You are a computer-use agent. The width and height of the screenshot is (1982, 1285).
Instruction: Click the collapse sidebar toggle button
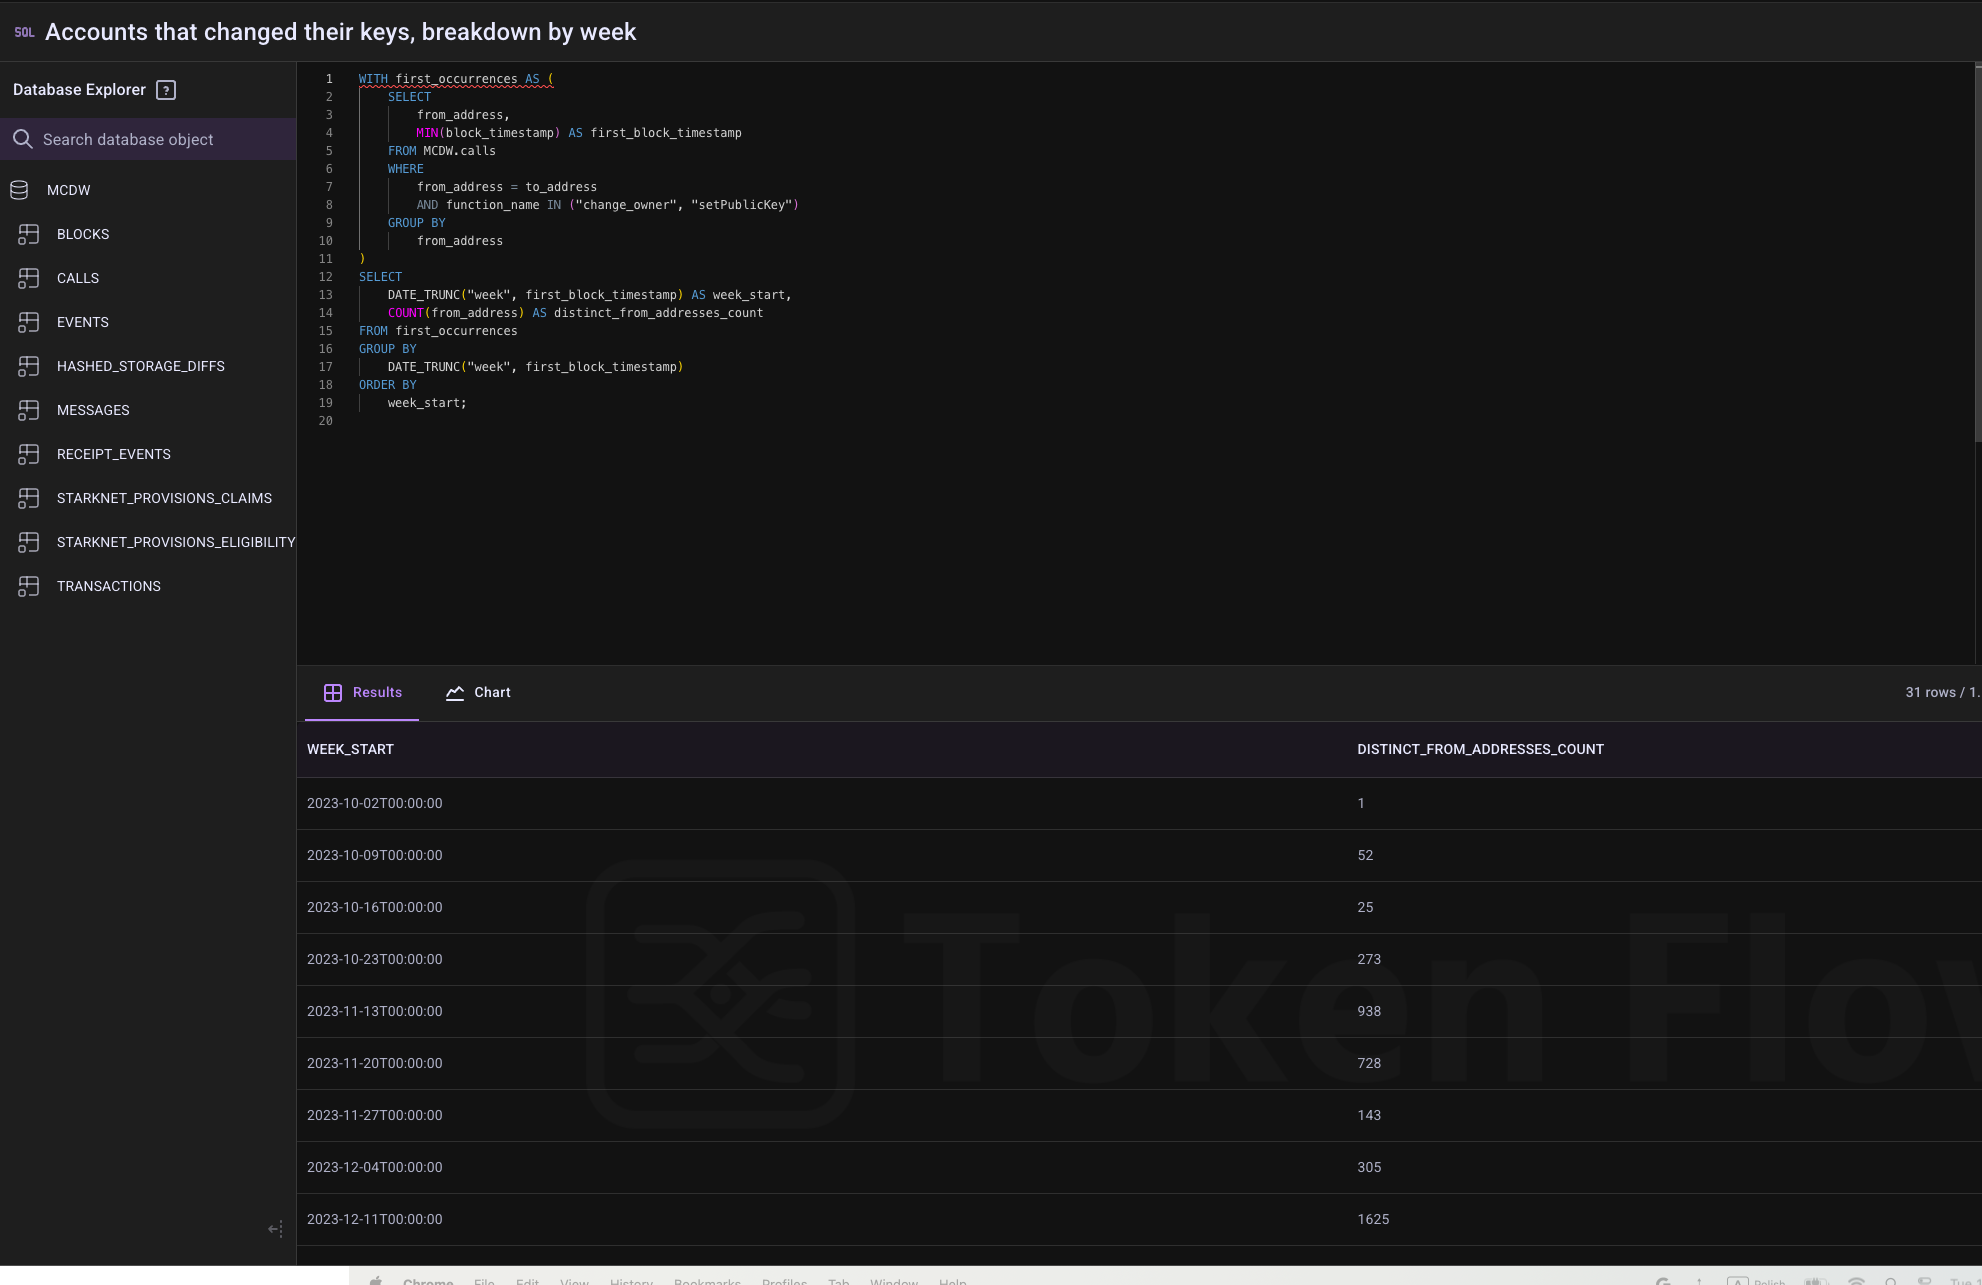click(x=274, y=1229)
